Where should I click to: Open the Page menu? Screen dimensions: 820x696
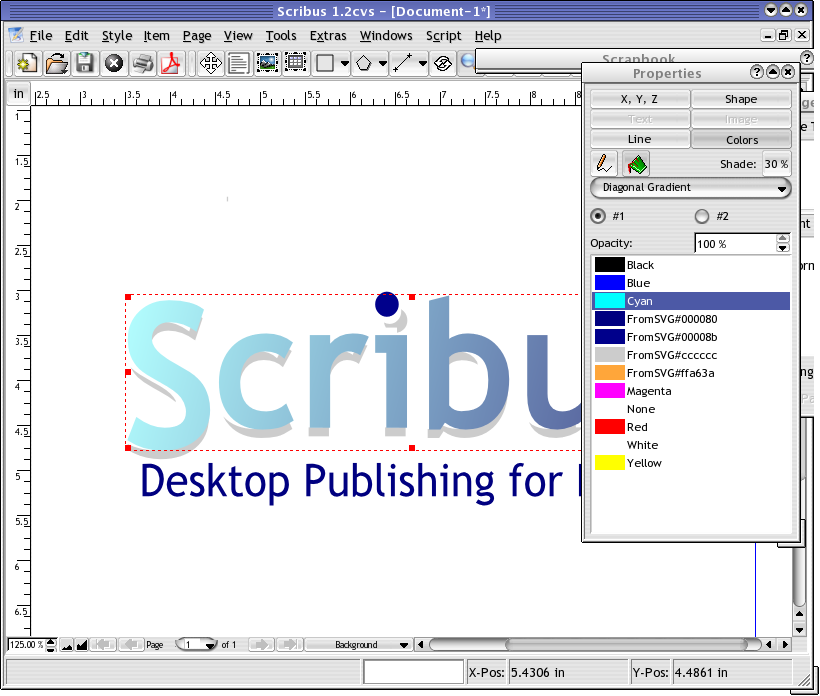(197, 36)
